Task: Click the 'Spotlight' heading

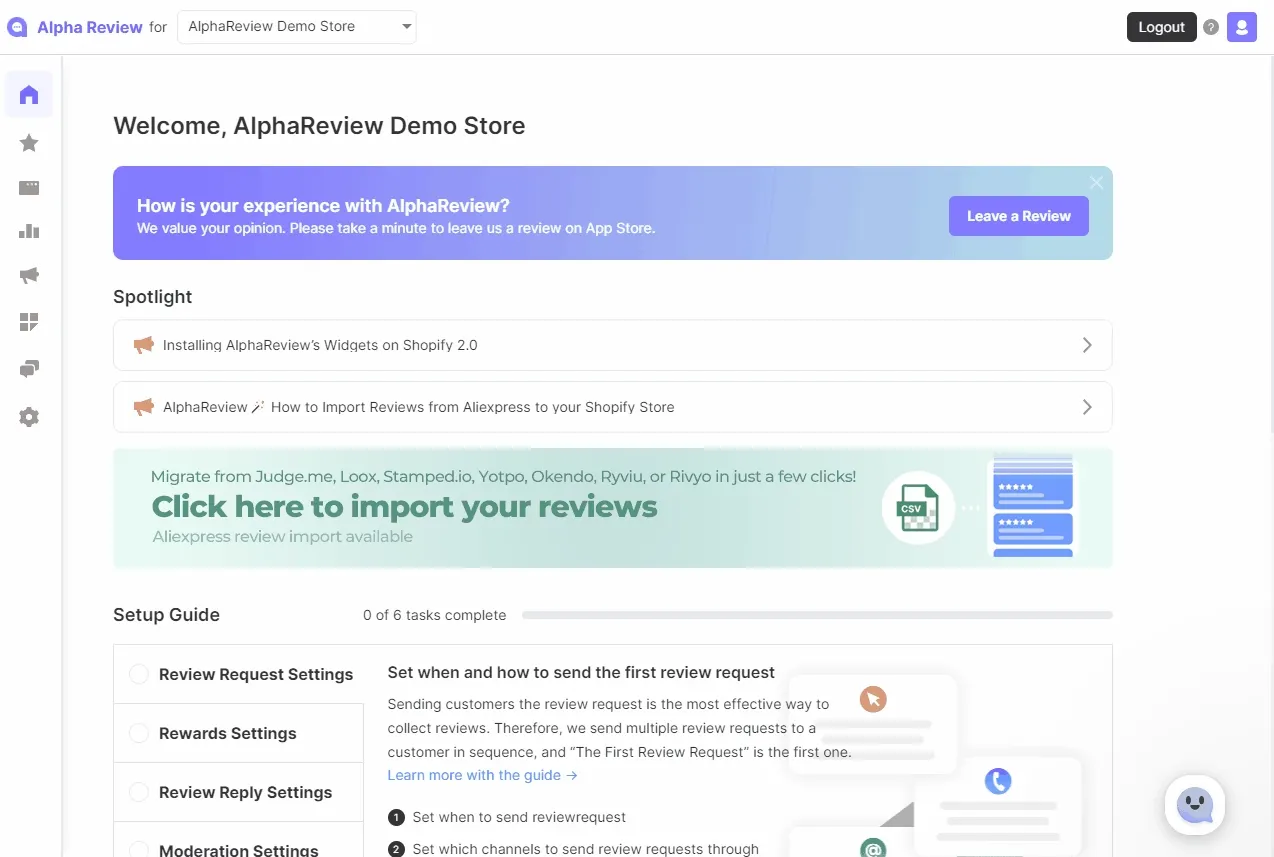Action: [x=153, y=297]
